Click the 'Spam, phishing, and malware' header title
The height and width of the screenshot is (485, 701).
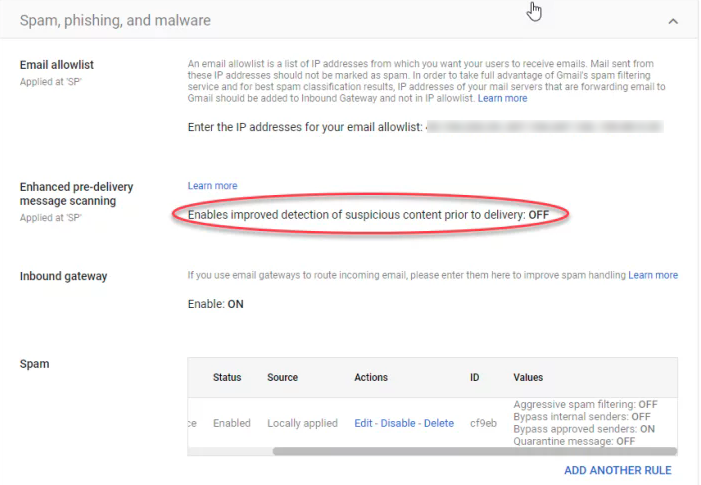coord(116,19)
